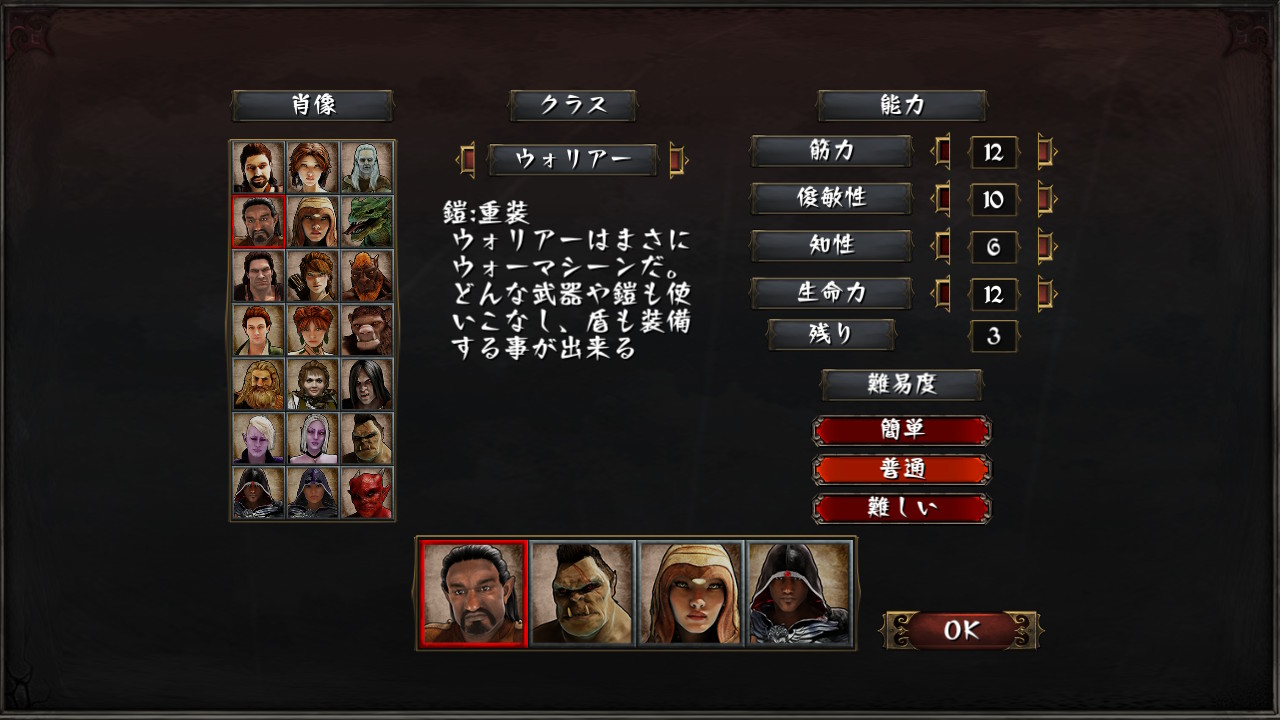Decrease 俊敏性 dexterity value
The image size is (1280, 720).
pos(941,198)
